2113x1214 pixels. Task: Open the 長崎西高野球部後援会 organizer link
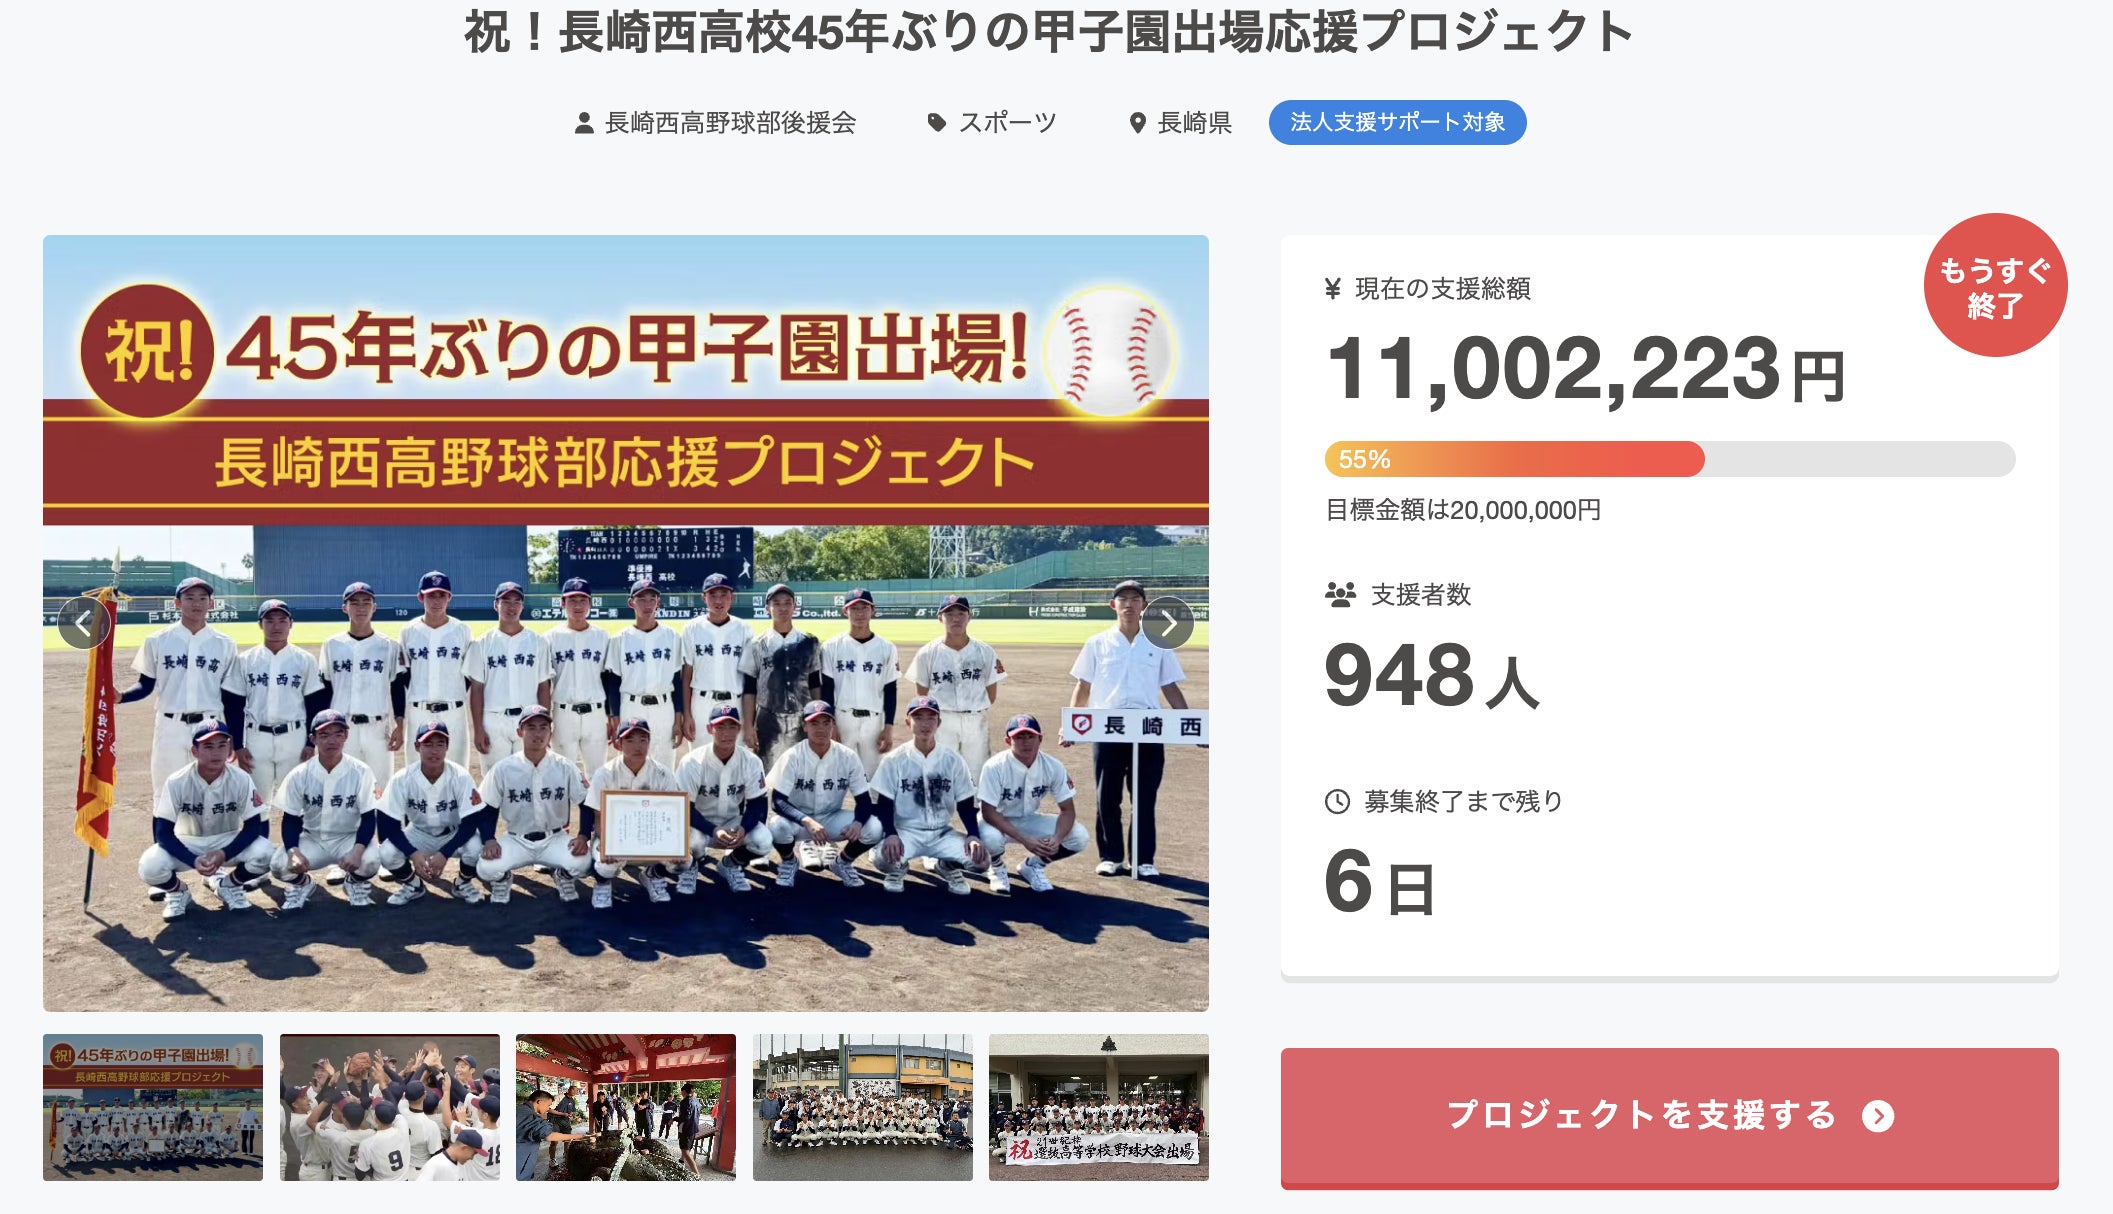click(731, 123)
